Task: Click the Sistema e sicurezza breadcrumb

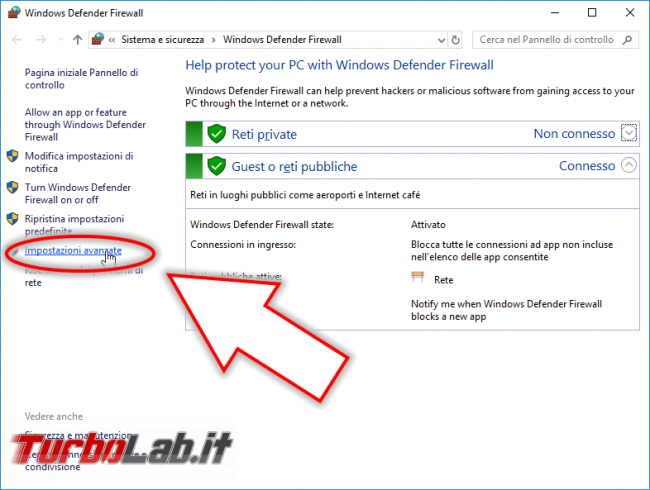Action: click(x=162, y=40)
